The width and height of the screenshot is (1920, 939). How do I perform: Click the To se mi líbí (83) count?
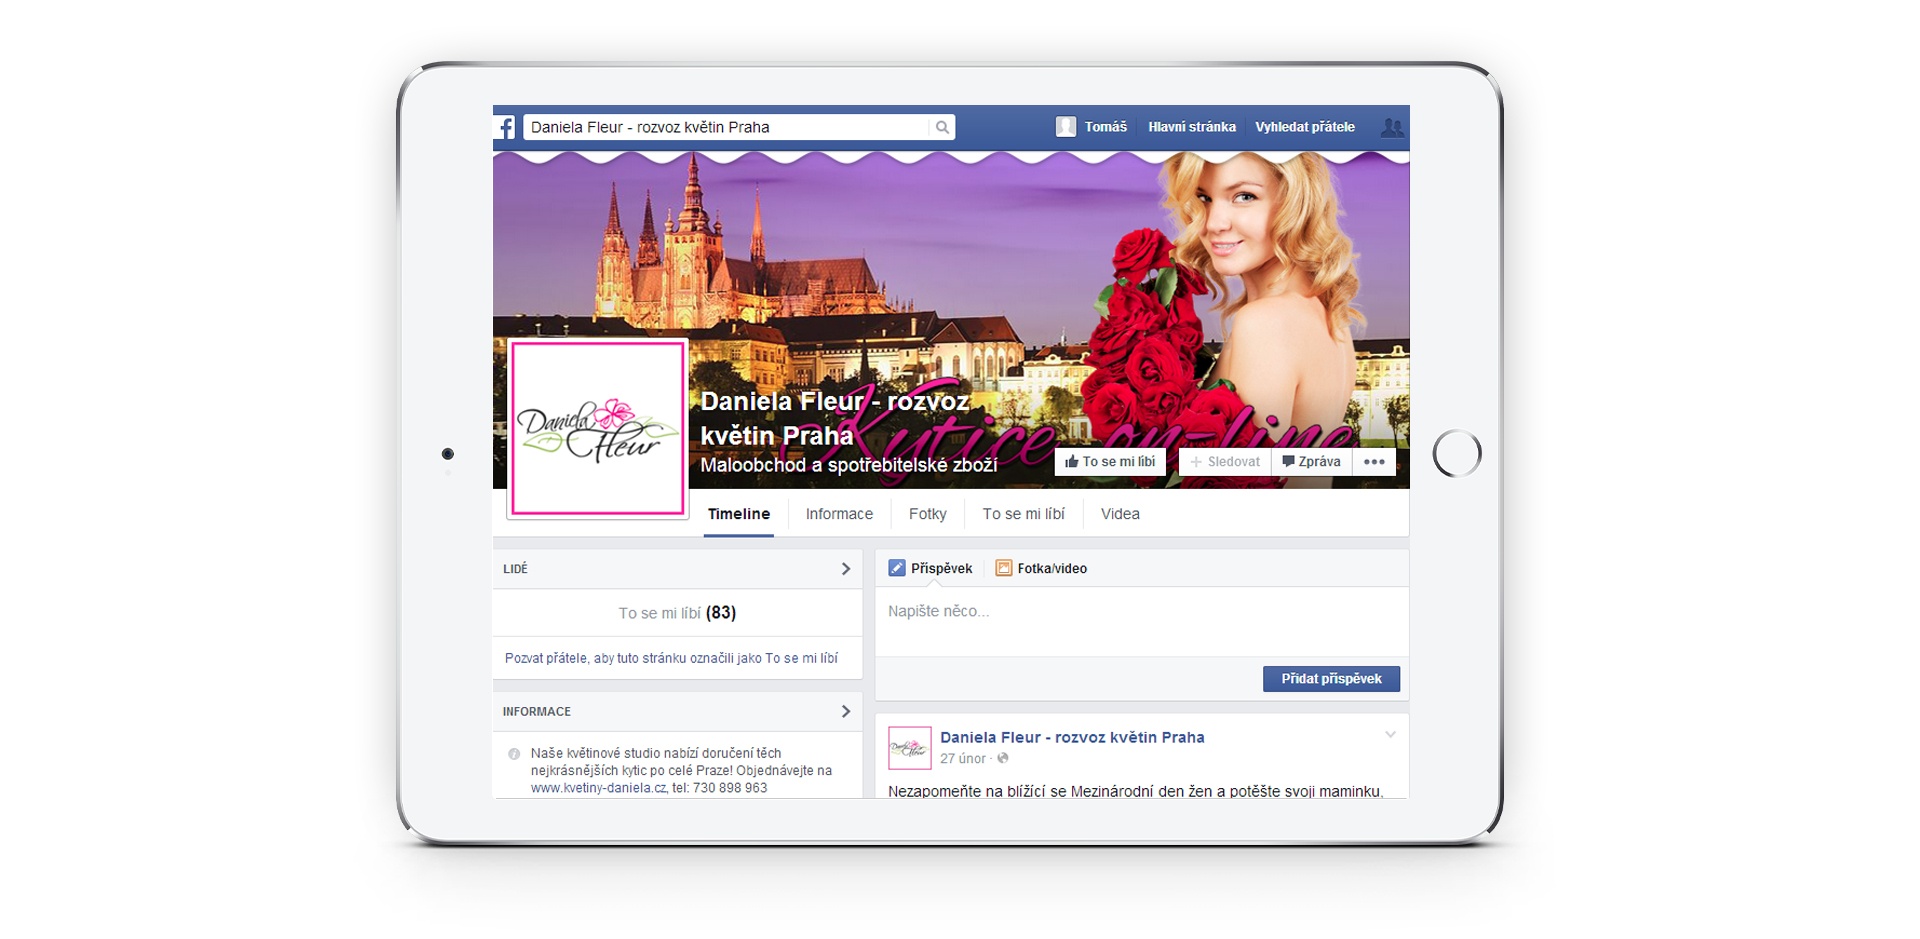coord(677,613)
